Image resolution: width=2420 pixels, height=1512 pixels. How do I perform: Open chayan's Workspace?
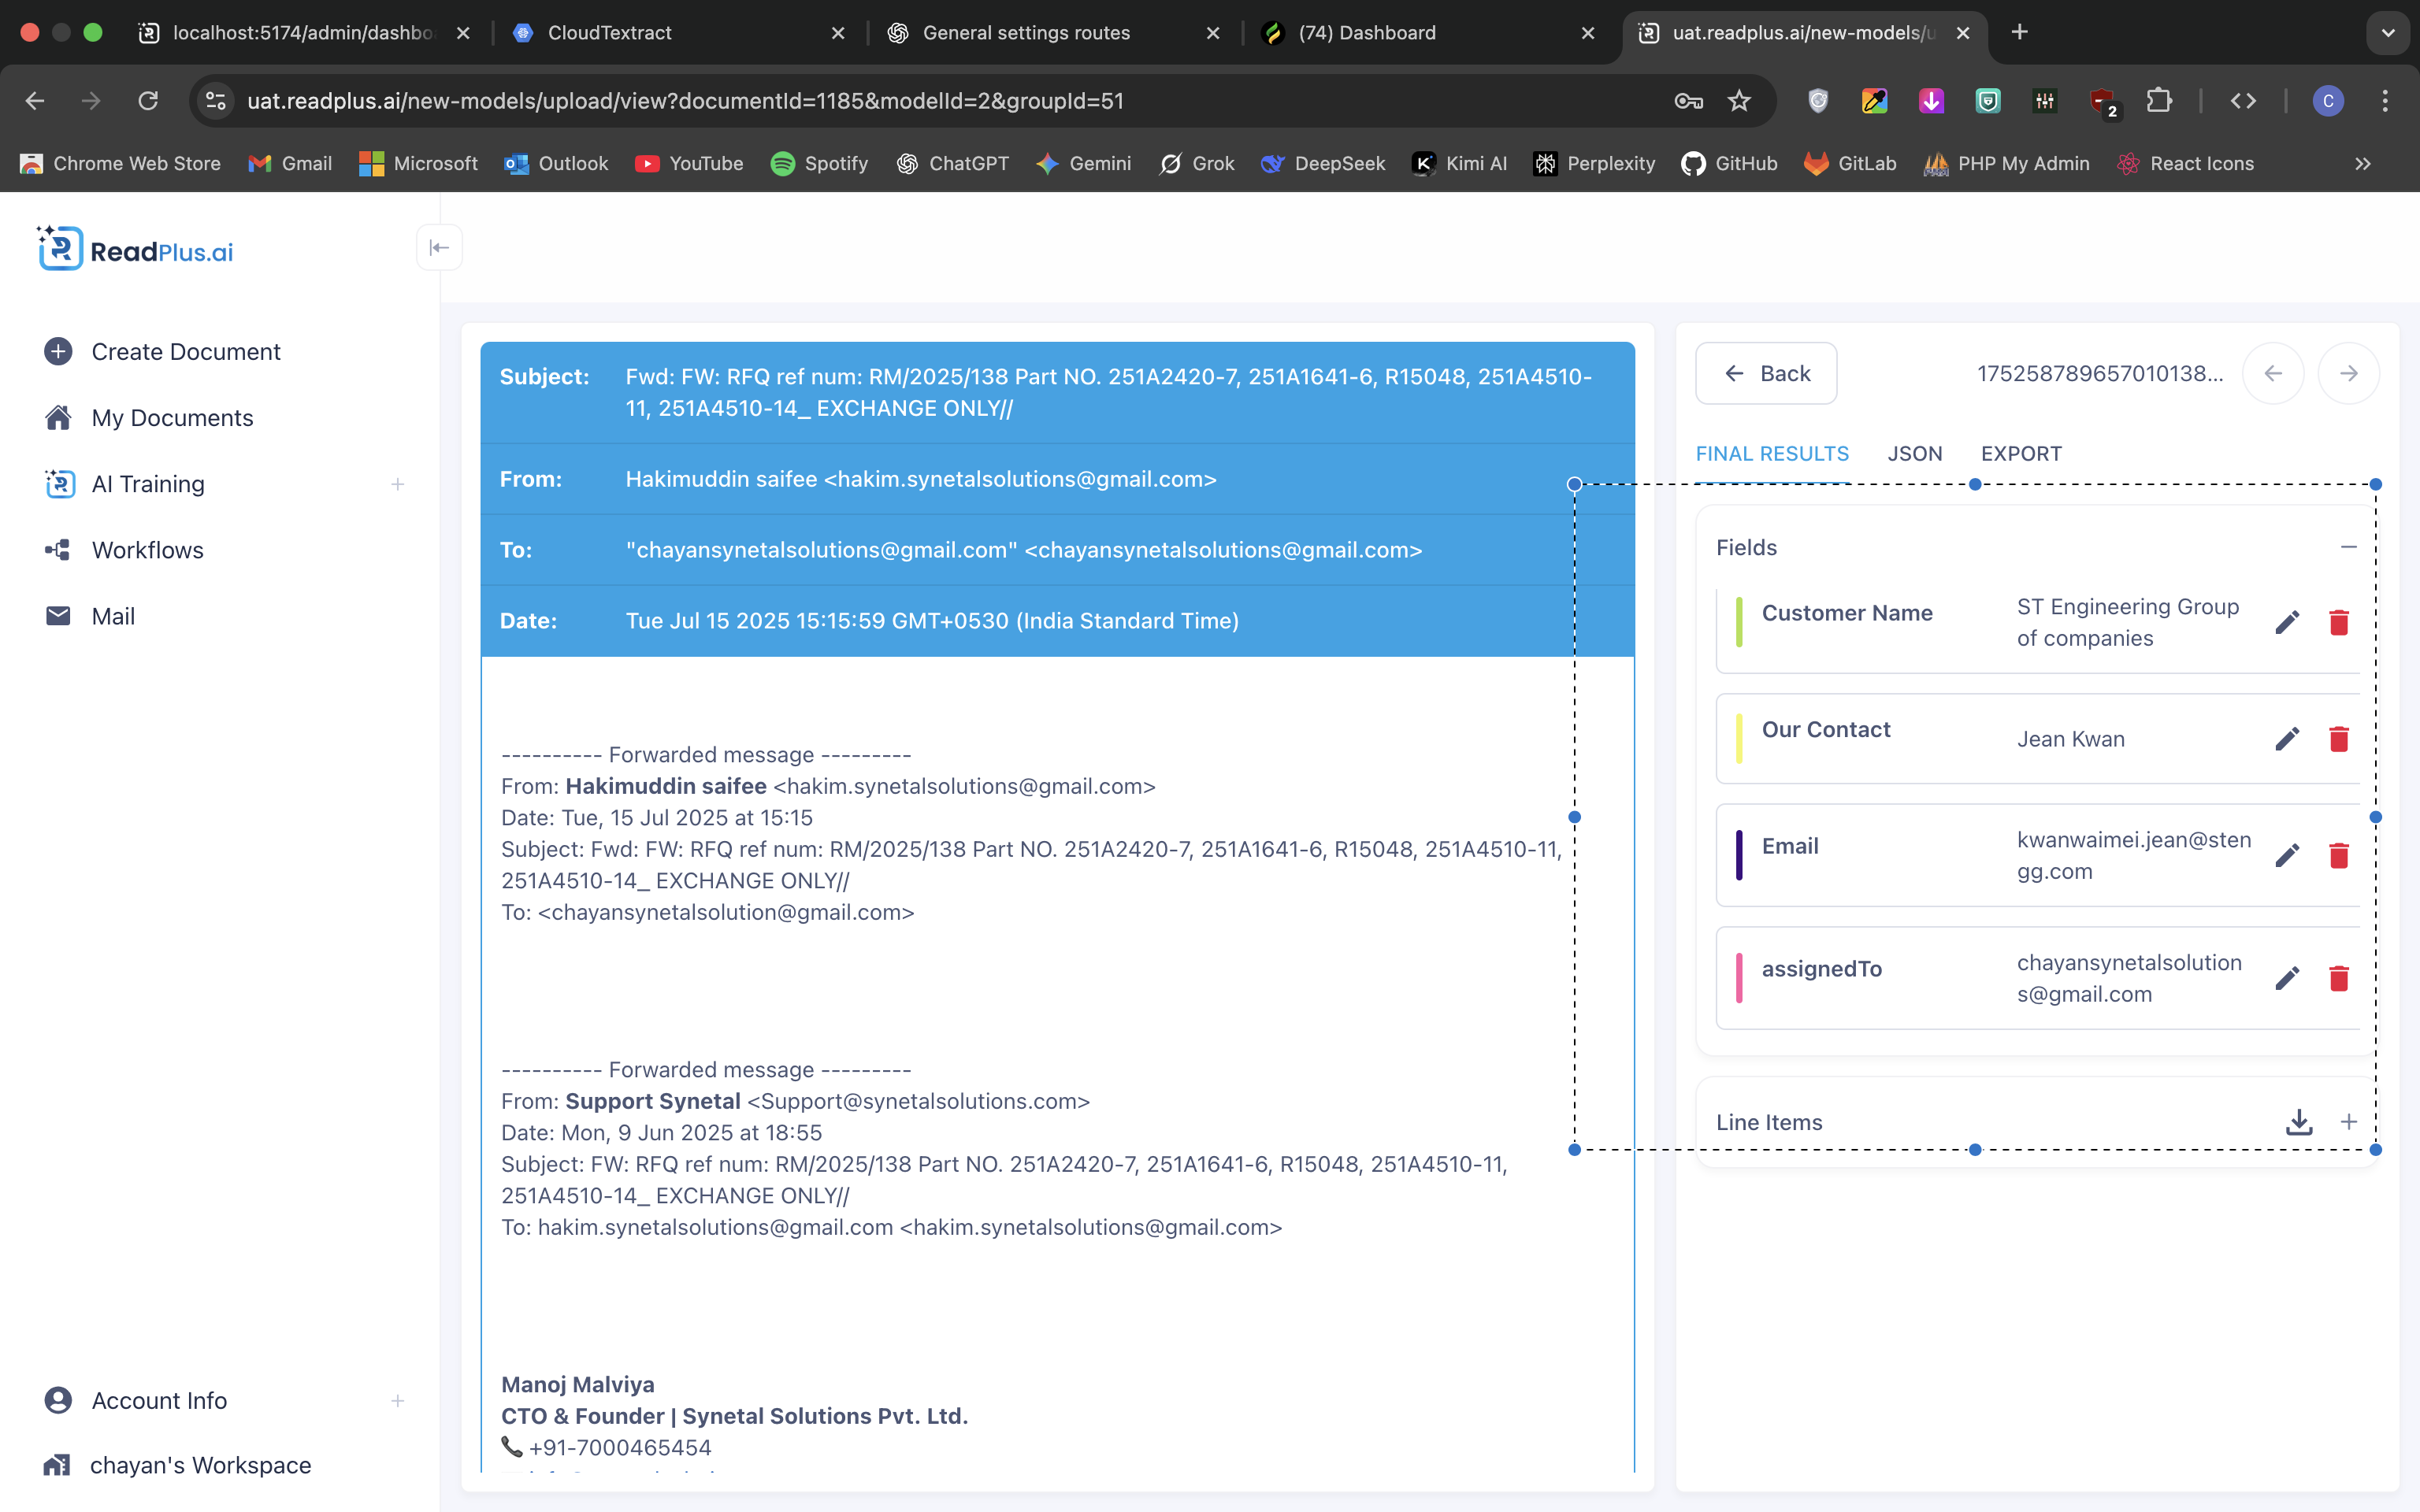200,1465
